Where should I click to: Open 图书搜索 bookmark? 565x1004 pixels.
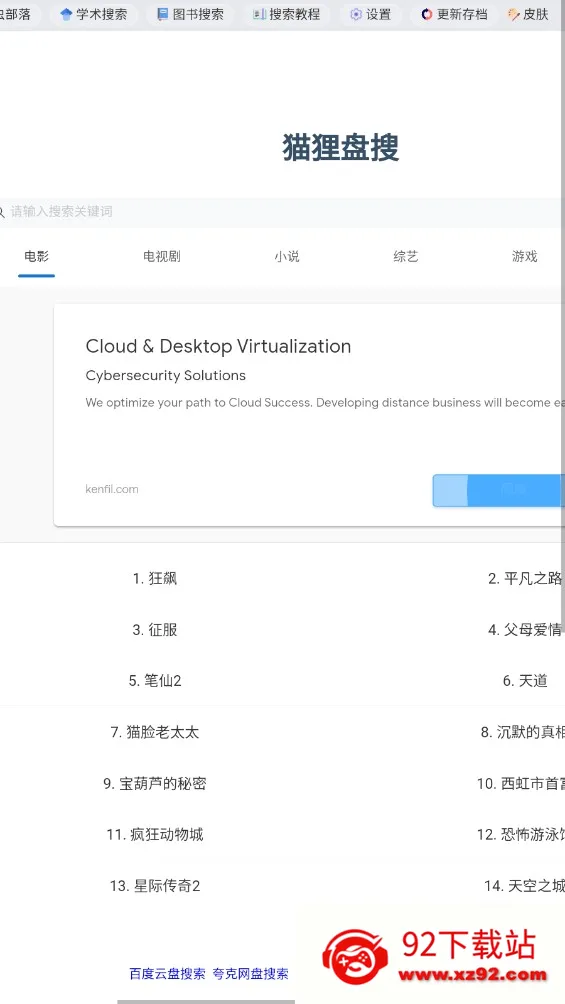coord(191,14)
